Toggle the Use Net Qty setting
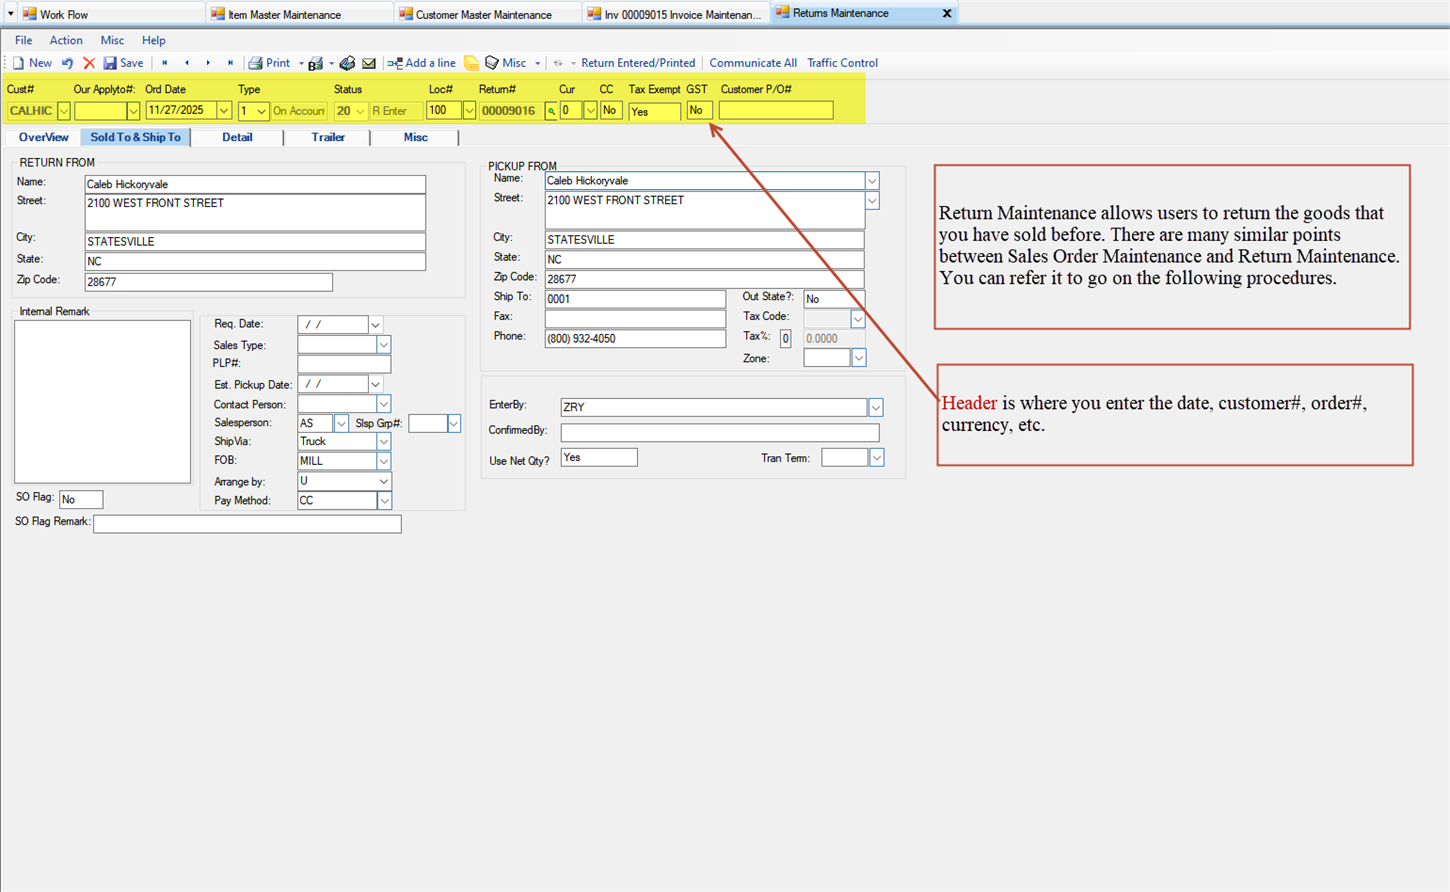This screenshot has width=1450, height=892. click(598, 457)
